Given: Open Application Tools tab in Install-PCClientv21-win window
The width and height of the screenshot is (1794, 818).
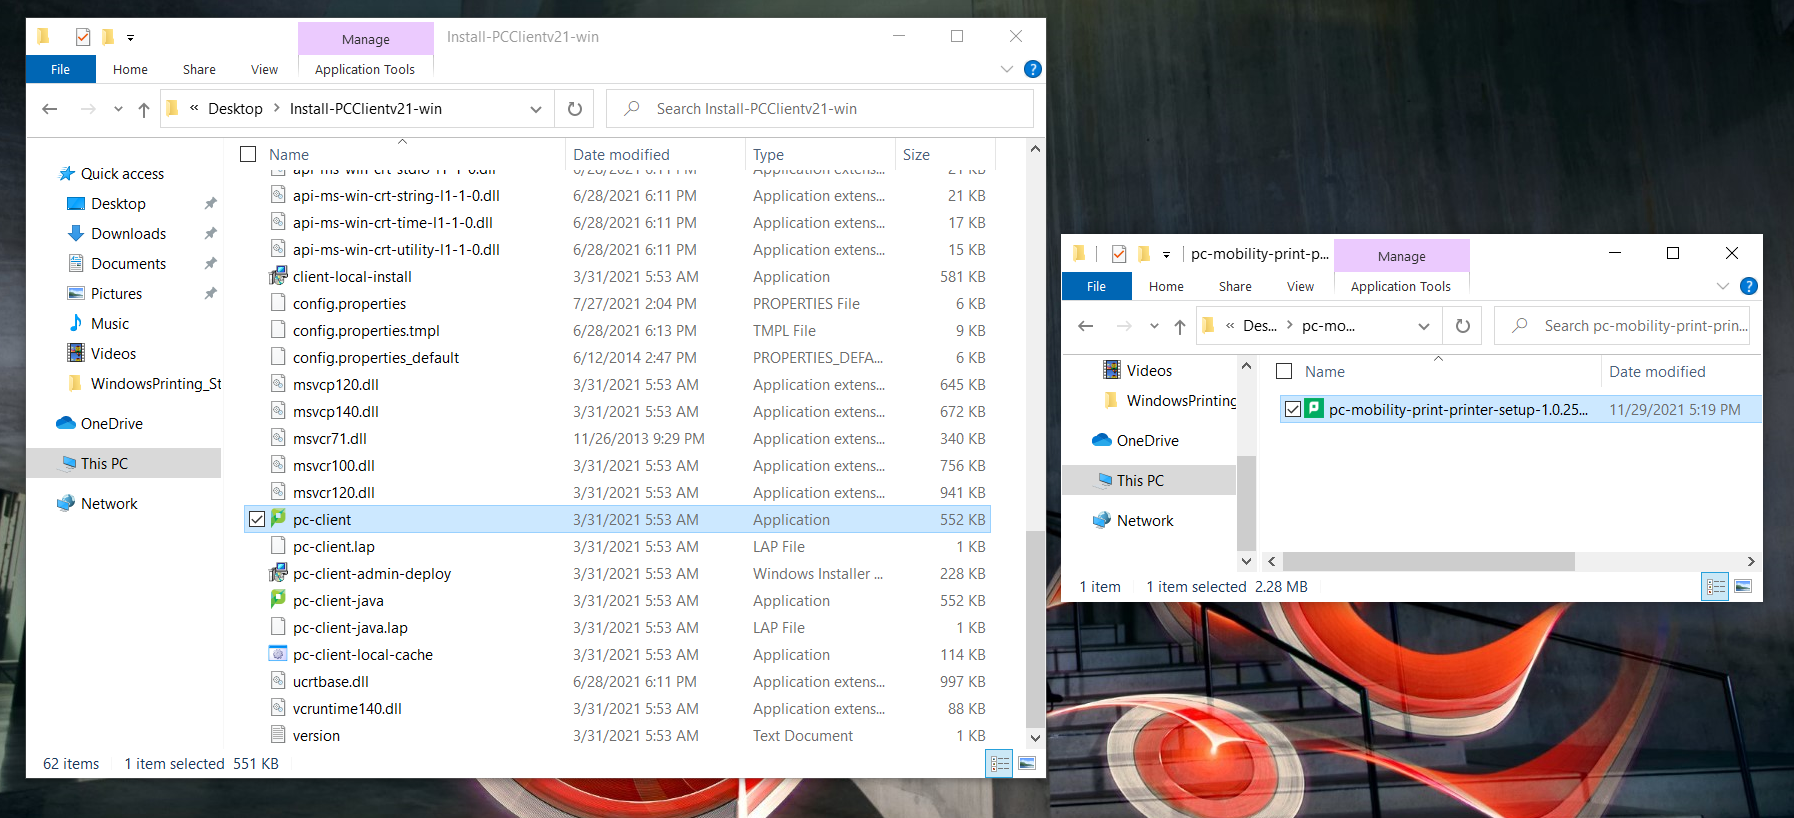Looking at the screenshot, I should pyautogui.click(x=365, y=69).
